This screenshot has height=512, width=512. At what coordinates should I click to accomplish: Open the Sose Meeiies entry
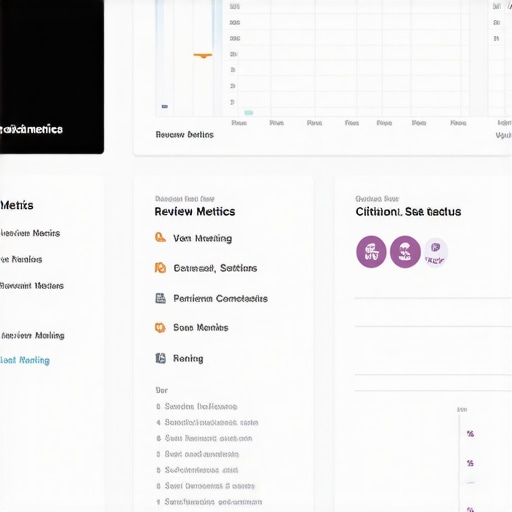point(201,328)
